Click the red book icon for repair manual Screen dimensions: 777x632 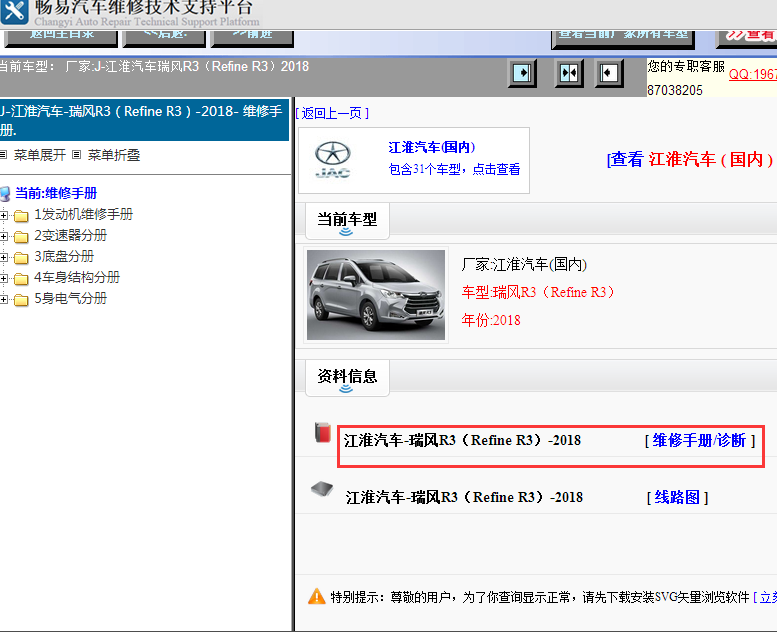pyautogui.click(x=323, y=433)
